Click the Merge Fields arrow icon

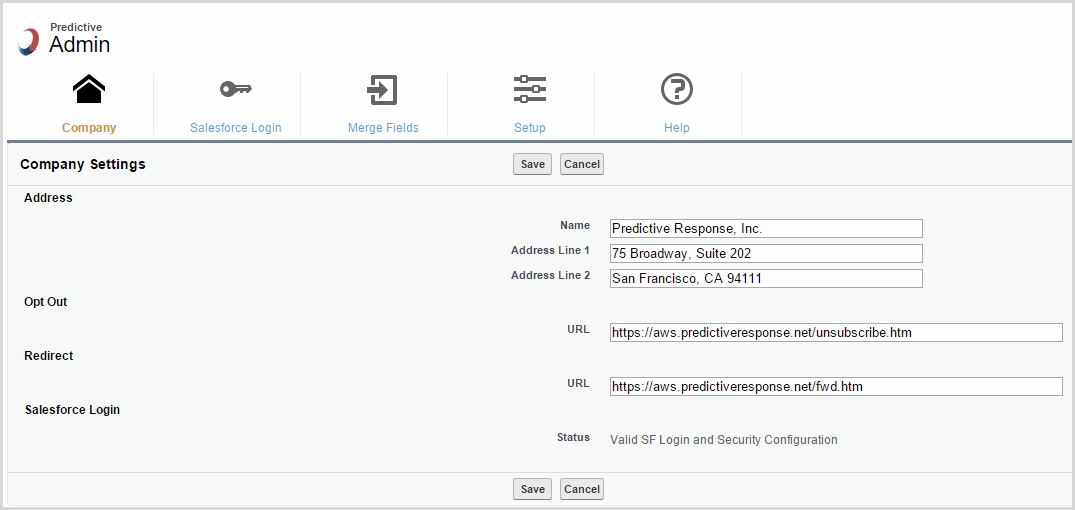click(382, 90)
